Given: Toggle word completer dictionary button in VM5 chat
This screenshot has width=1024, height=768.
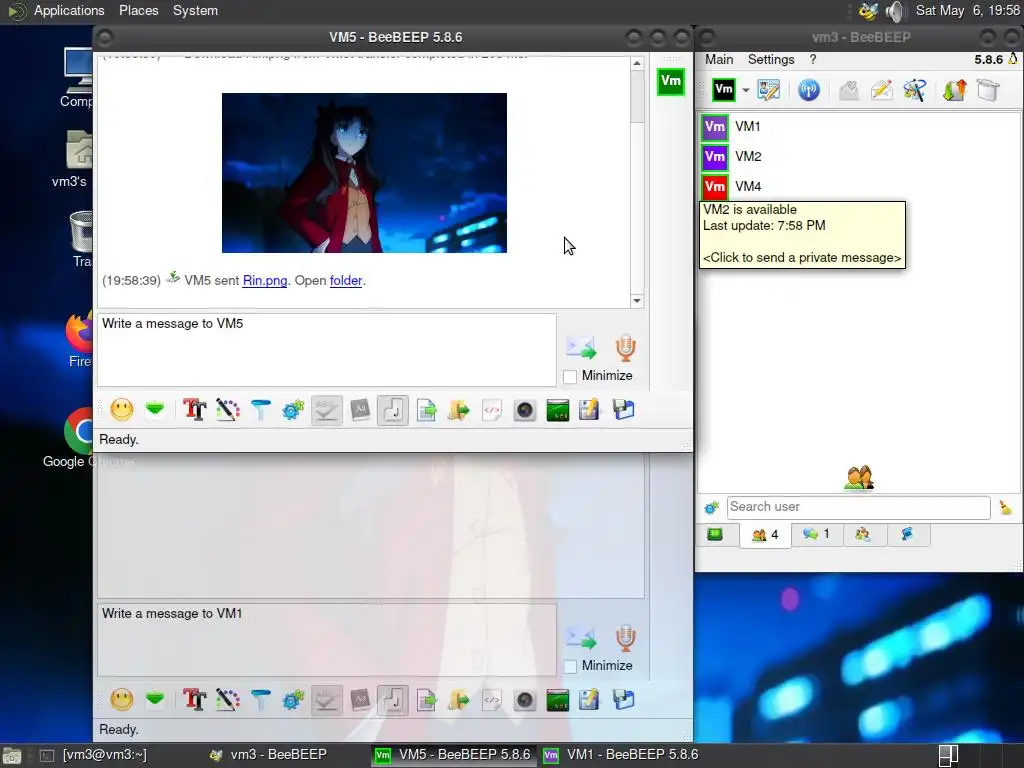Looking at the screenshot, I should 360,410.
